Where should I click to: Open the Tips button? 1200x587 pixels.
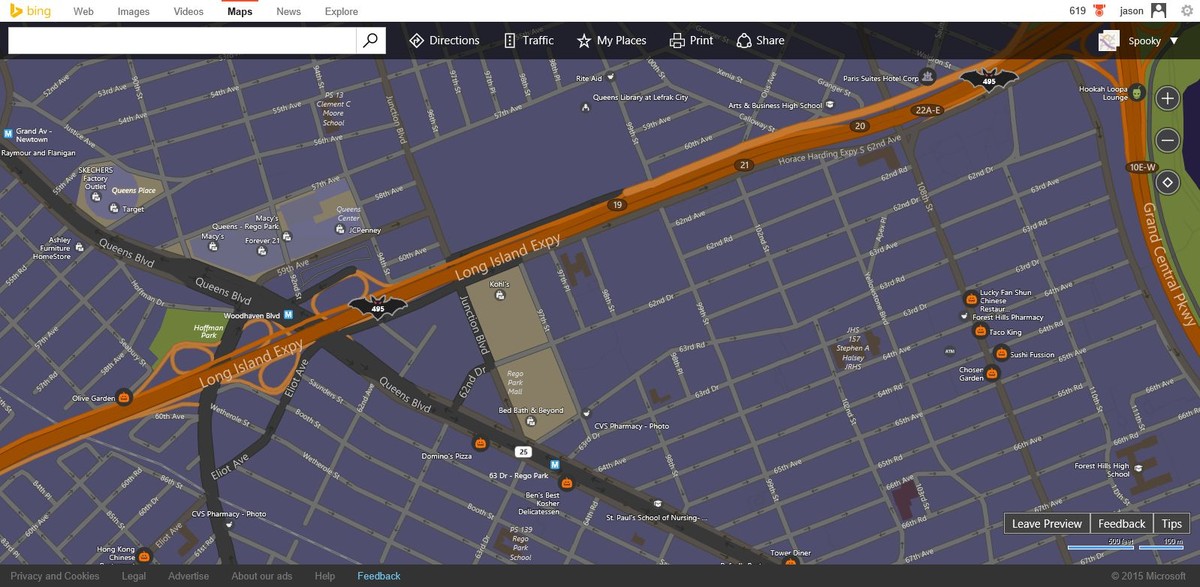[1173, 524]
